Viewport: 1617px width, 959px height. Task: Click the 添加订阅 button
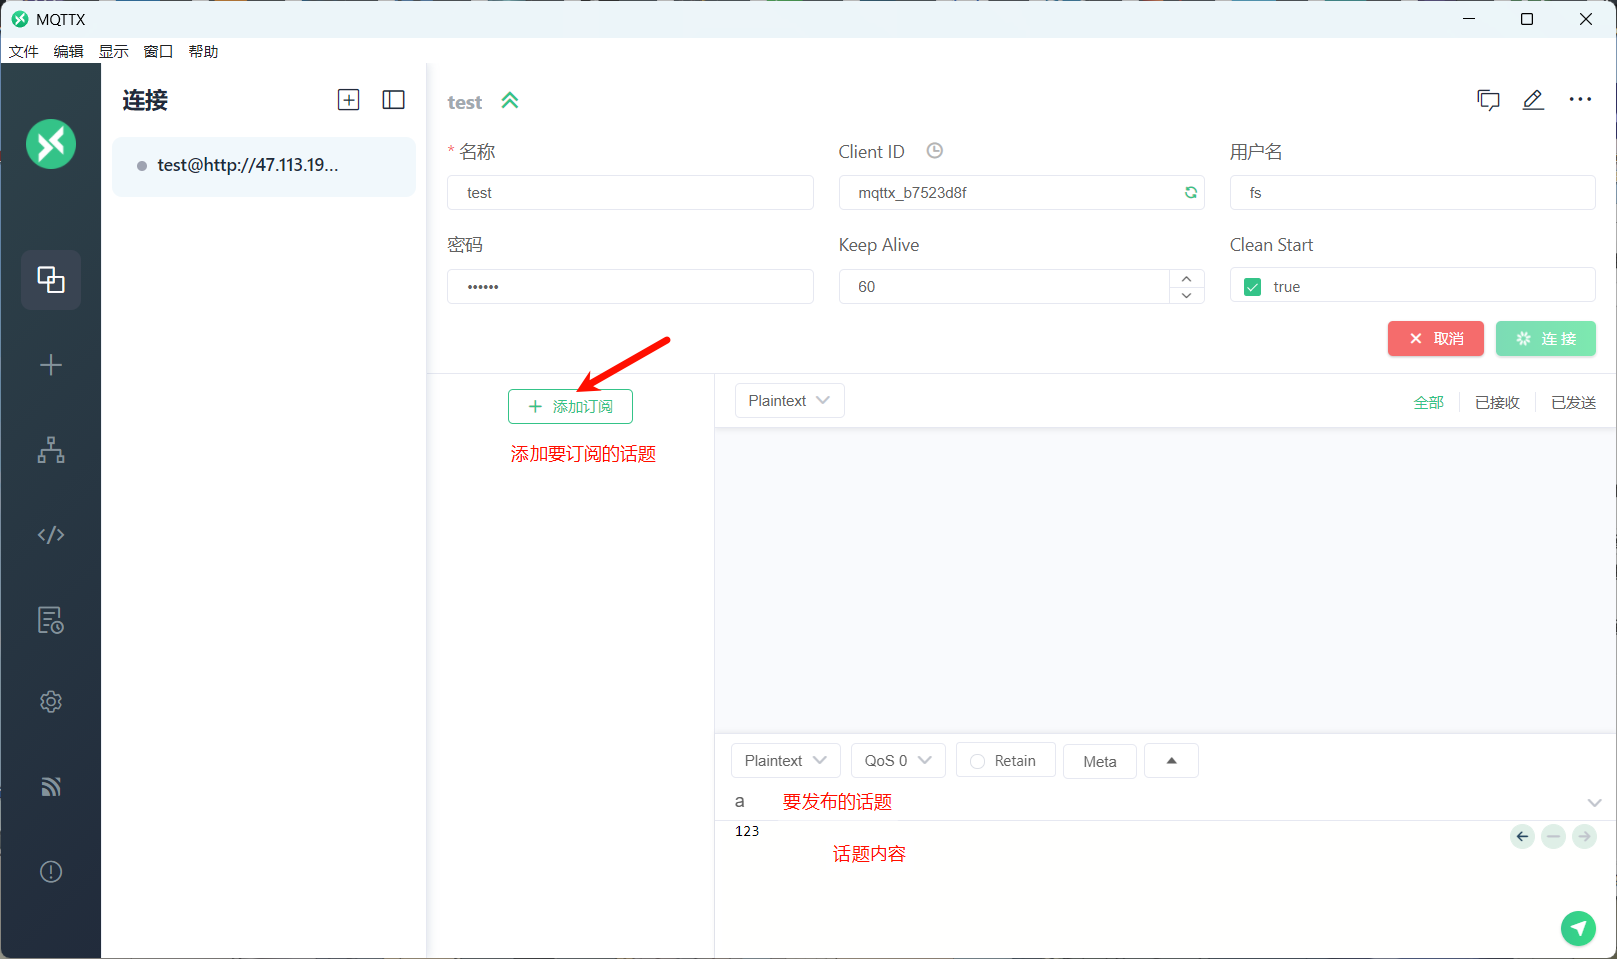pos(570,407)
